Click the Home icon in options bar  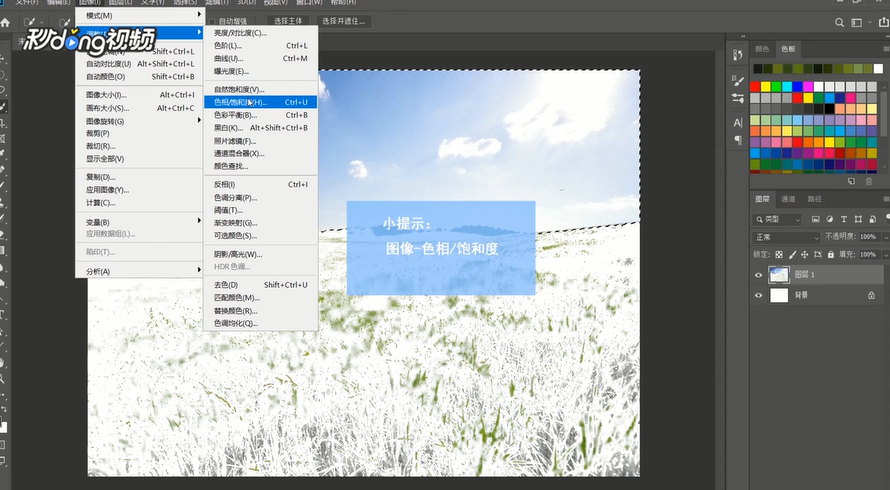pyautogui.click(x=5, y=23)
